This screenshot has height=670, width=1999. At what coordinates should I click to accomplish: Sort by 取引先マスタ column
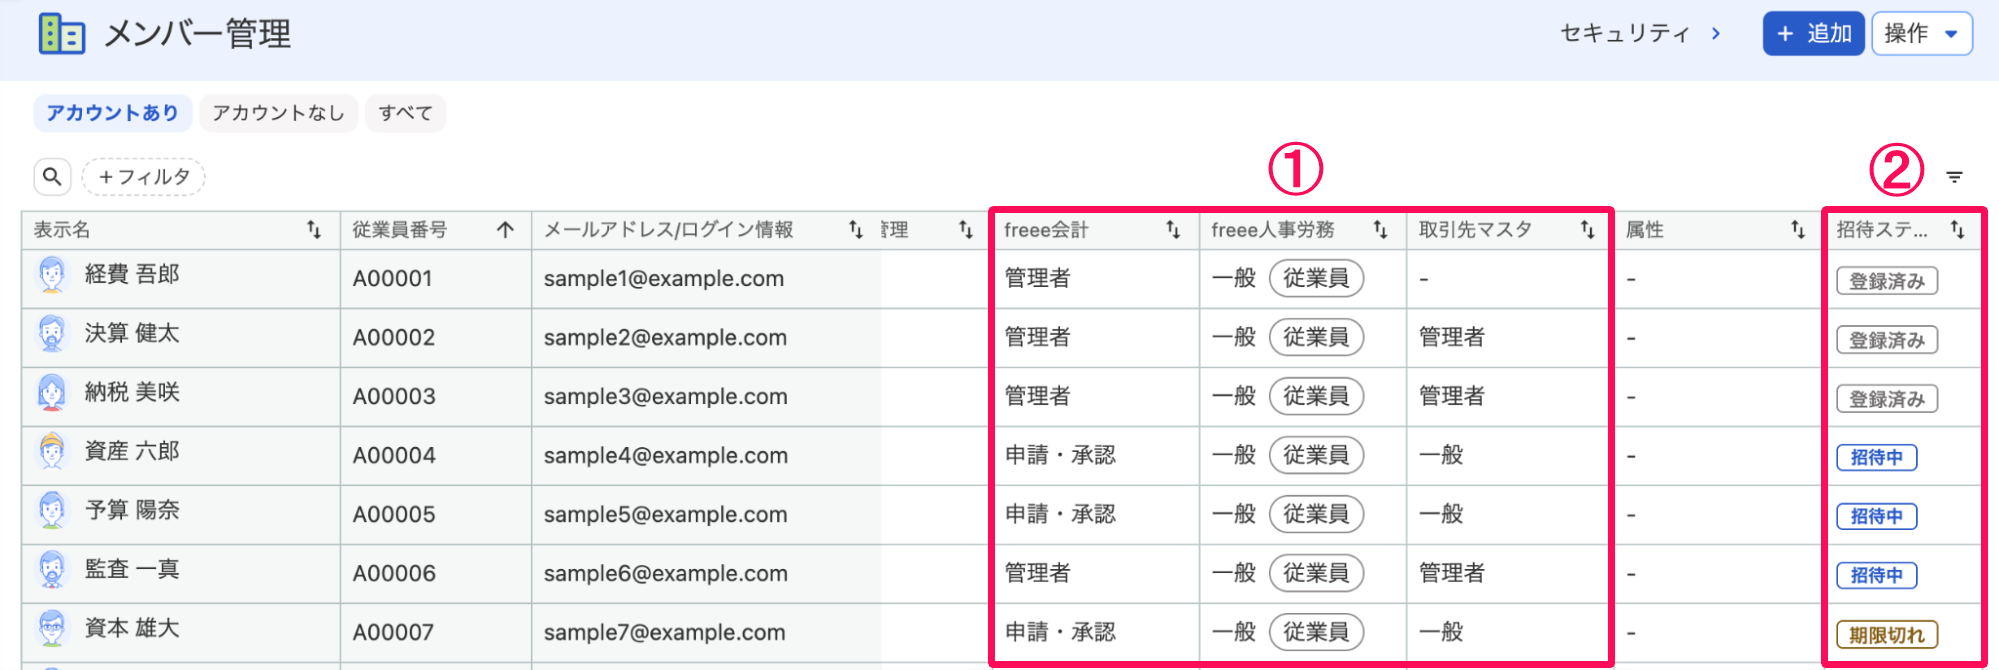coord(1587,230)
